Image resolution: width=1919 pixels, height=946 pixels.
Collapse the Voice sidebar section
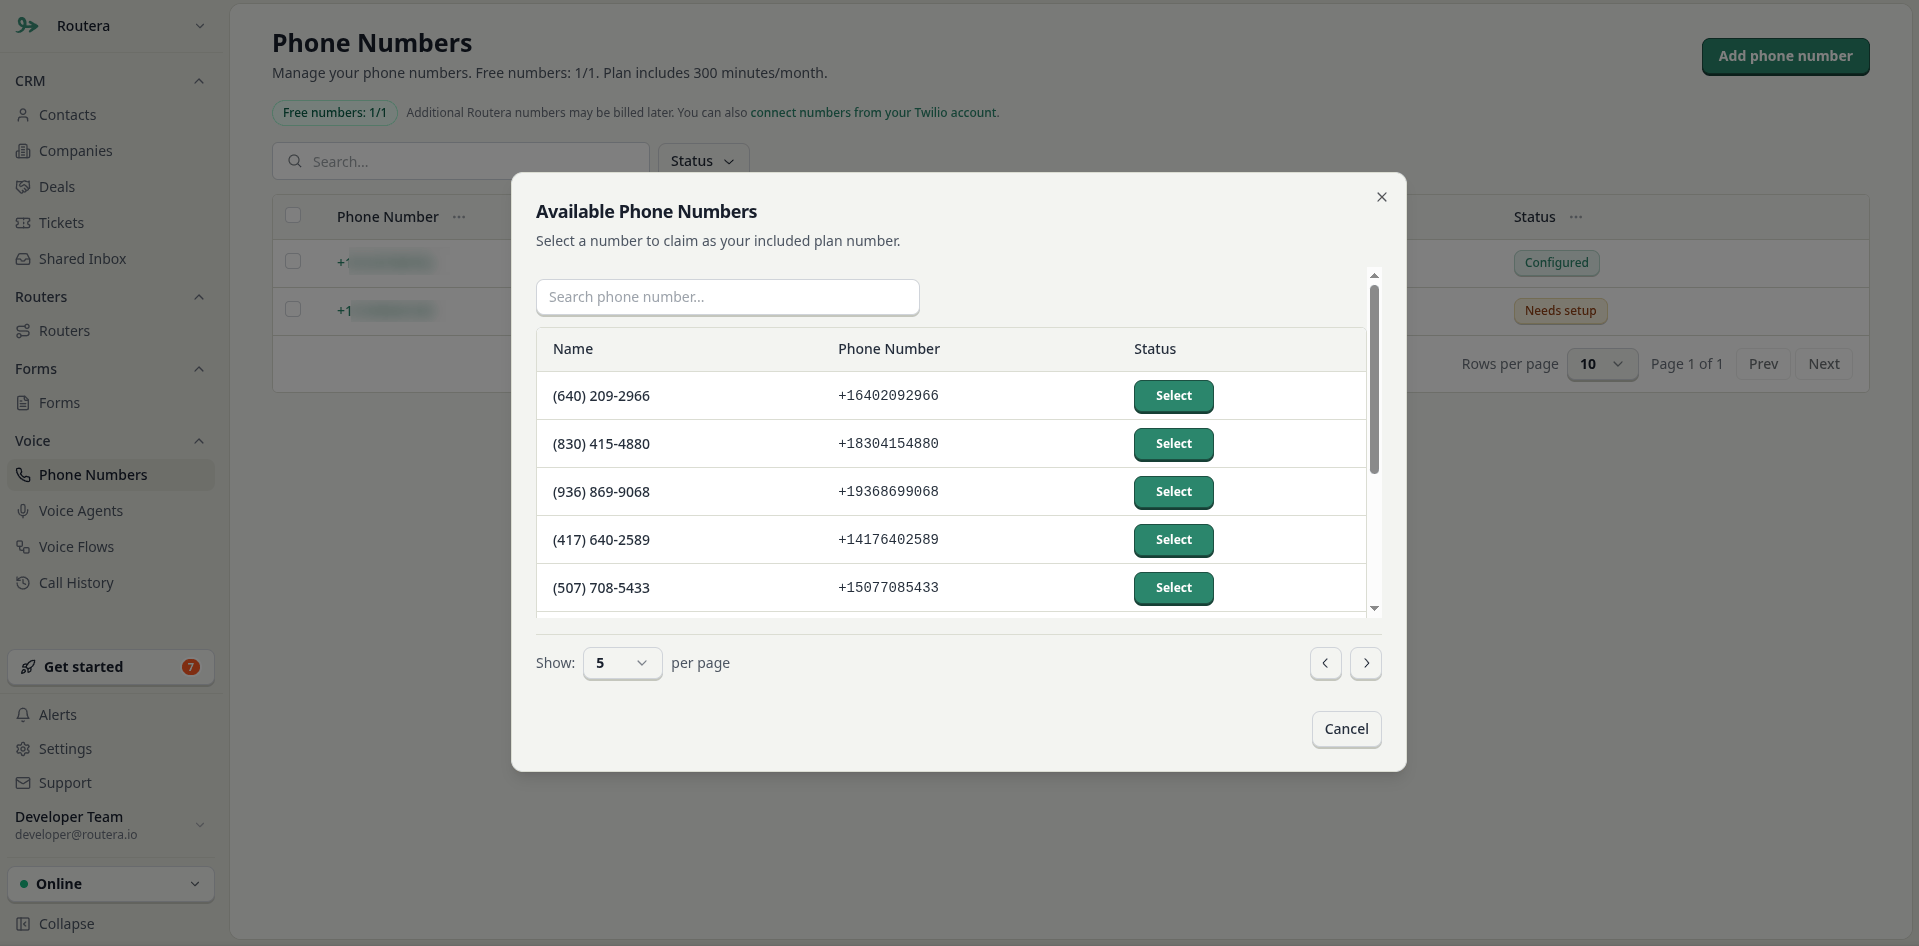(199, 441)
